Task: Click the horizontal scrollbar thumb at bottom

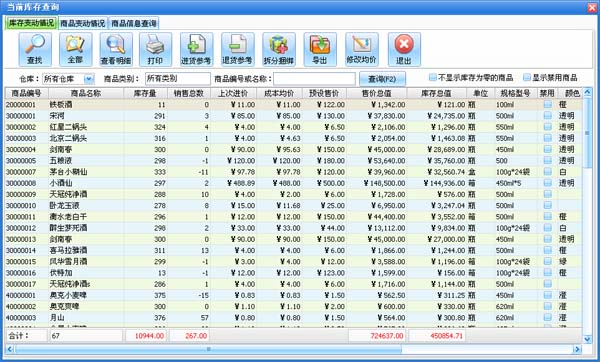Action: [209, 349]
